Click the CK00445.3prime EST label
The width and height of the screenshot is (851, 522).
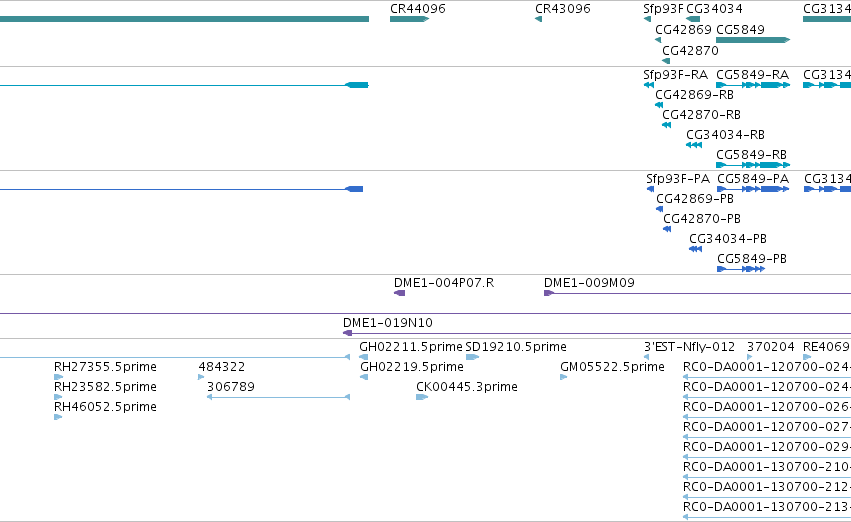tap(467, 387)
